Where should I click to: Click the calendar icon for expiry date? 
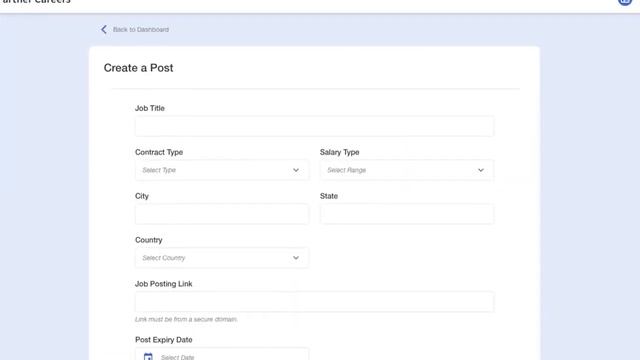coord(148,357)
